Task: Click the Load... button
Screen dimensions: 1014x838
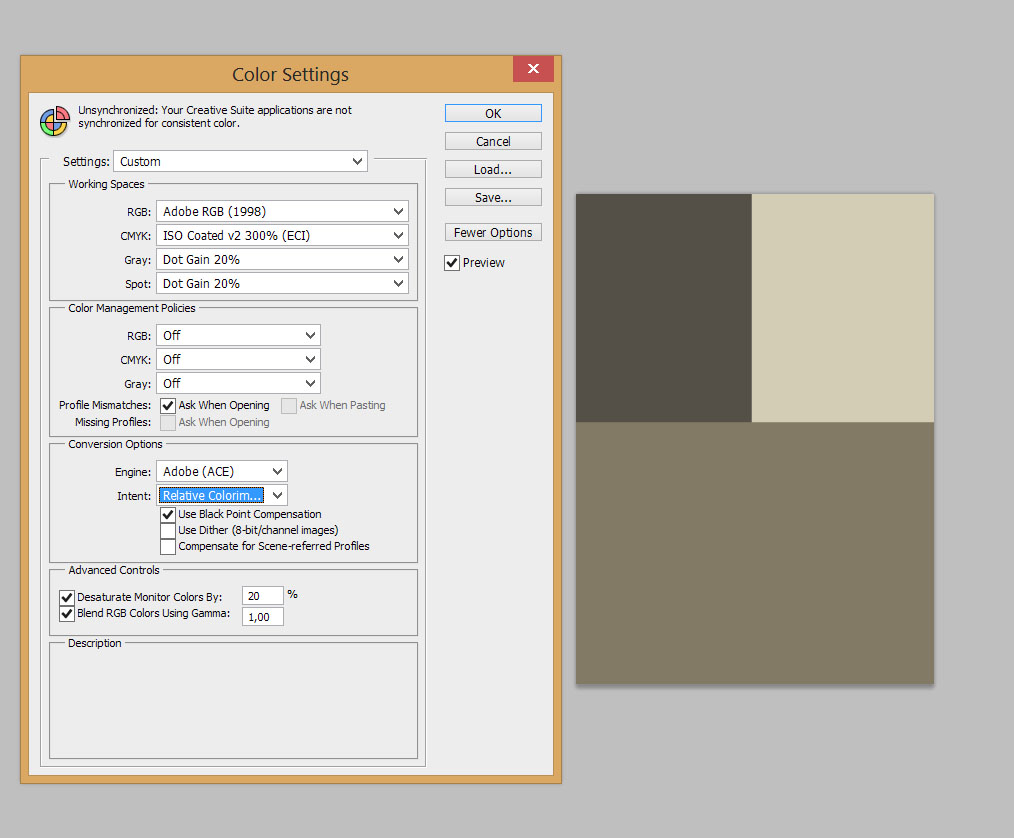Action: point(493,169)
